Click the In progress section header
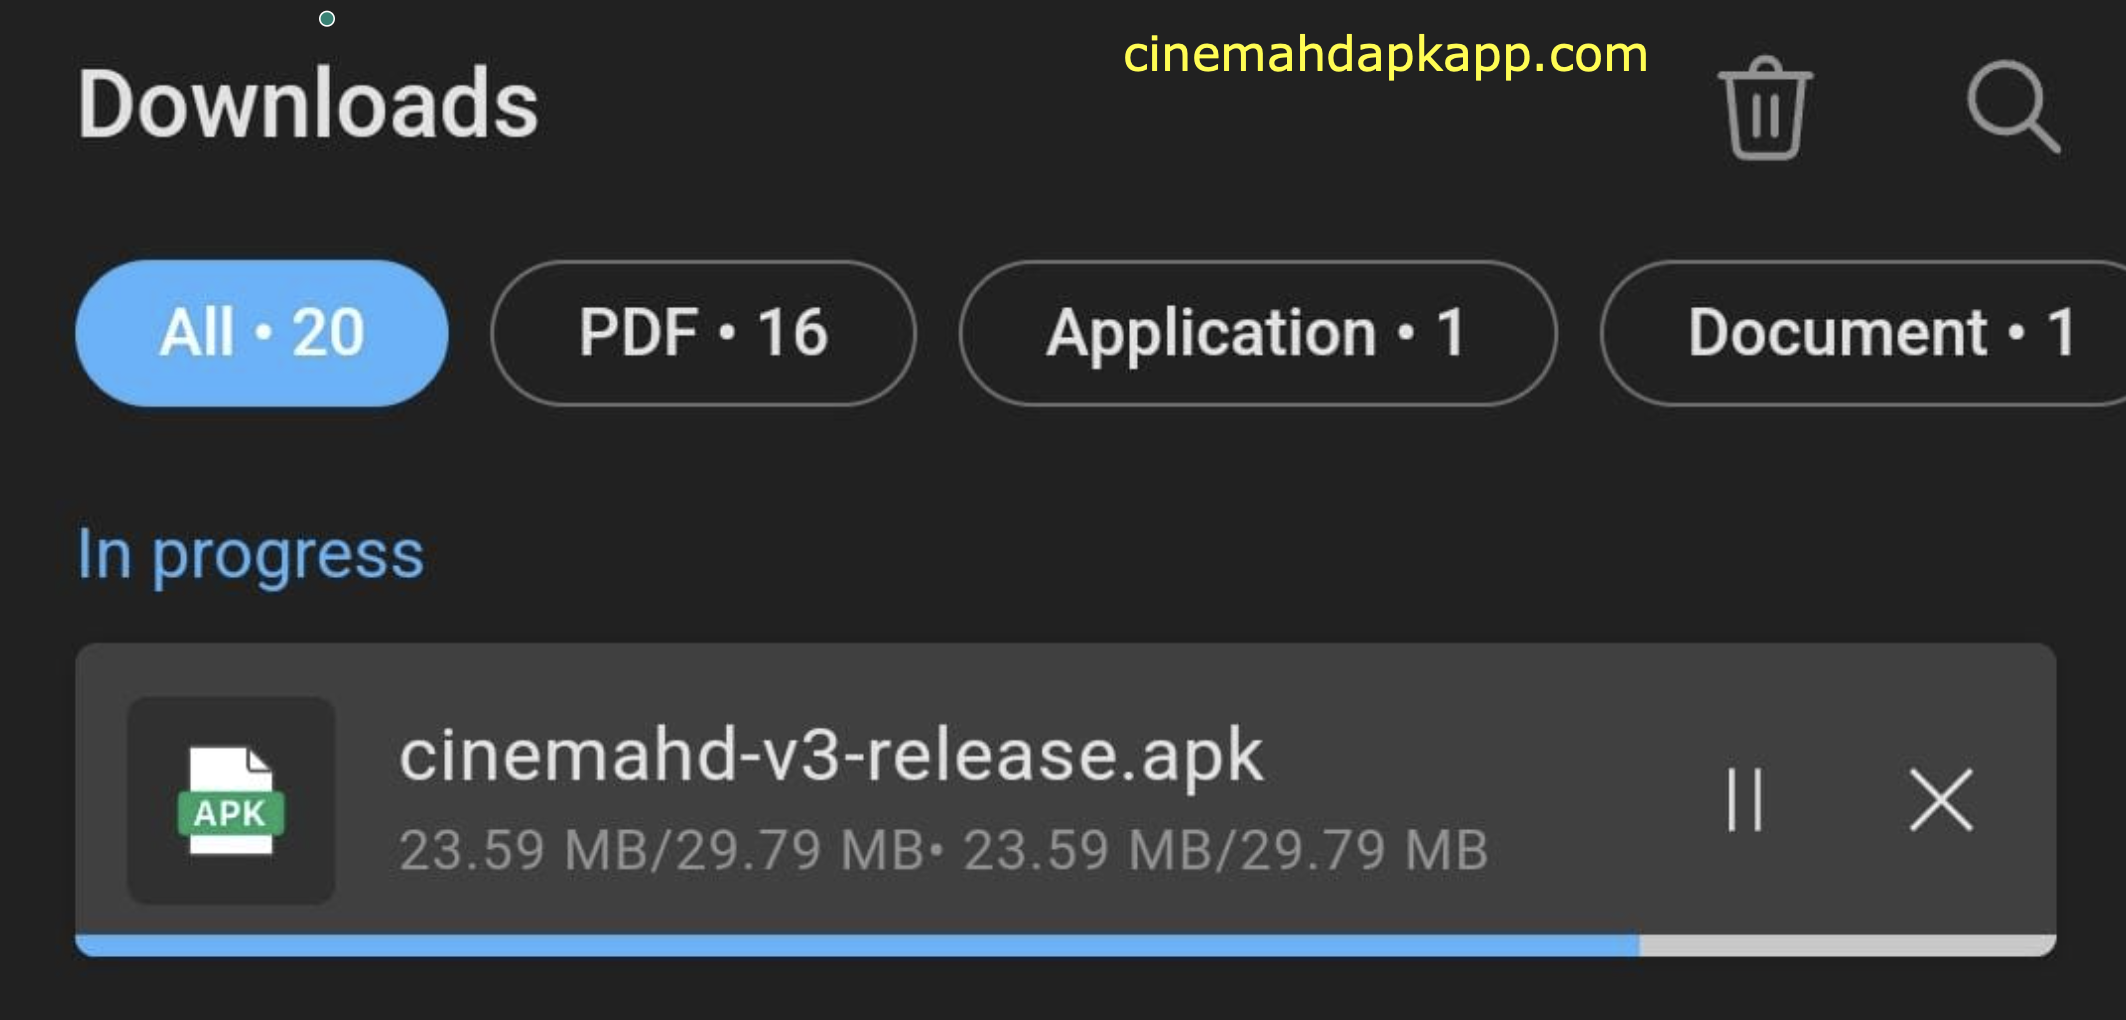 251,554
